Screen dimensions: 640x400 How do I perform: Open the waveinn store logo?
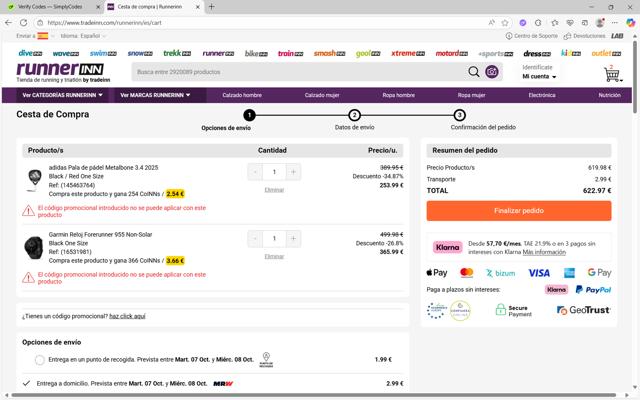point(66,53)
